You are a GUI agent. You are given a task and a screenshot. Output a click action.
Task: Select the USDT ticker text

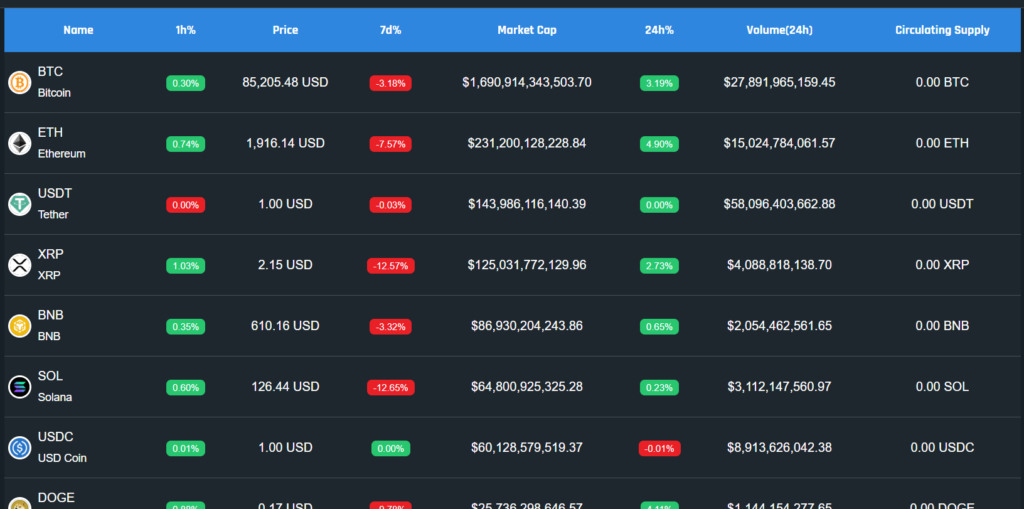(55, 193)
